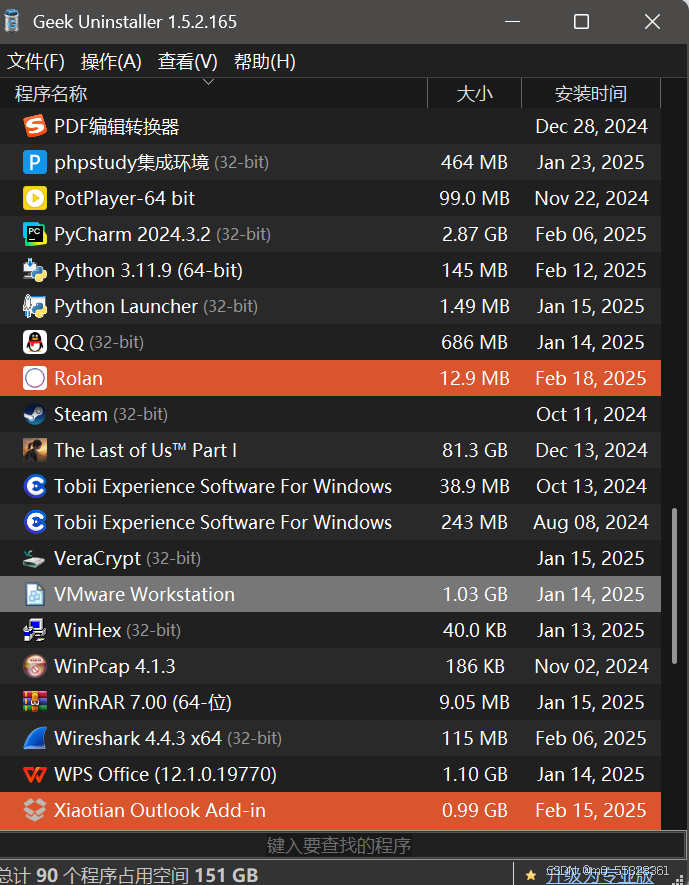Select Tobii Experience entry dated Aug 08, 2024
Viewport: 689px width, 885px height.
(x=223, y=522)
